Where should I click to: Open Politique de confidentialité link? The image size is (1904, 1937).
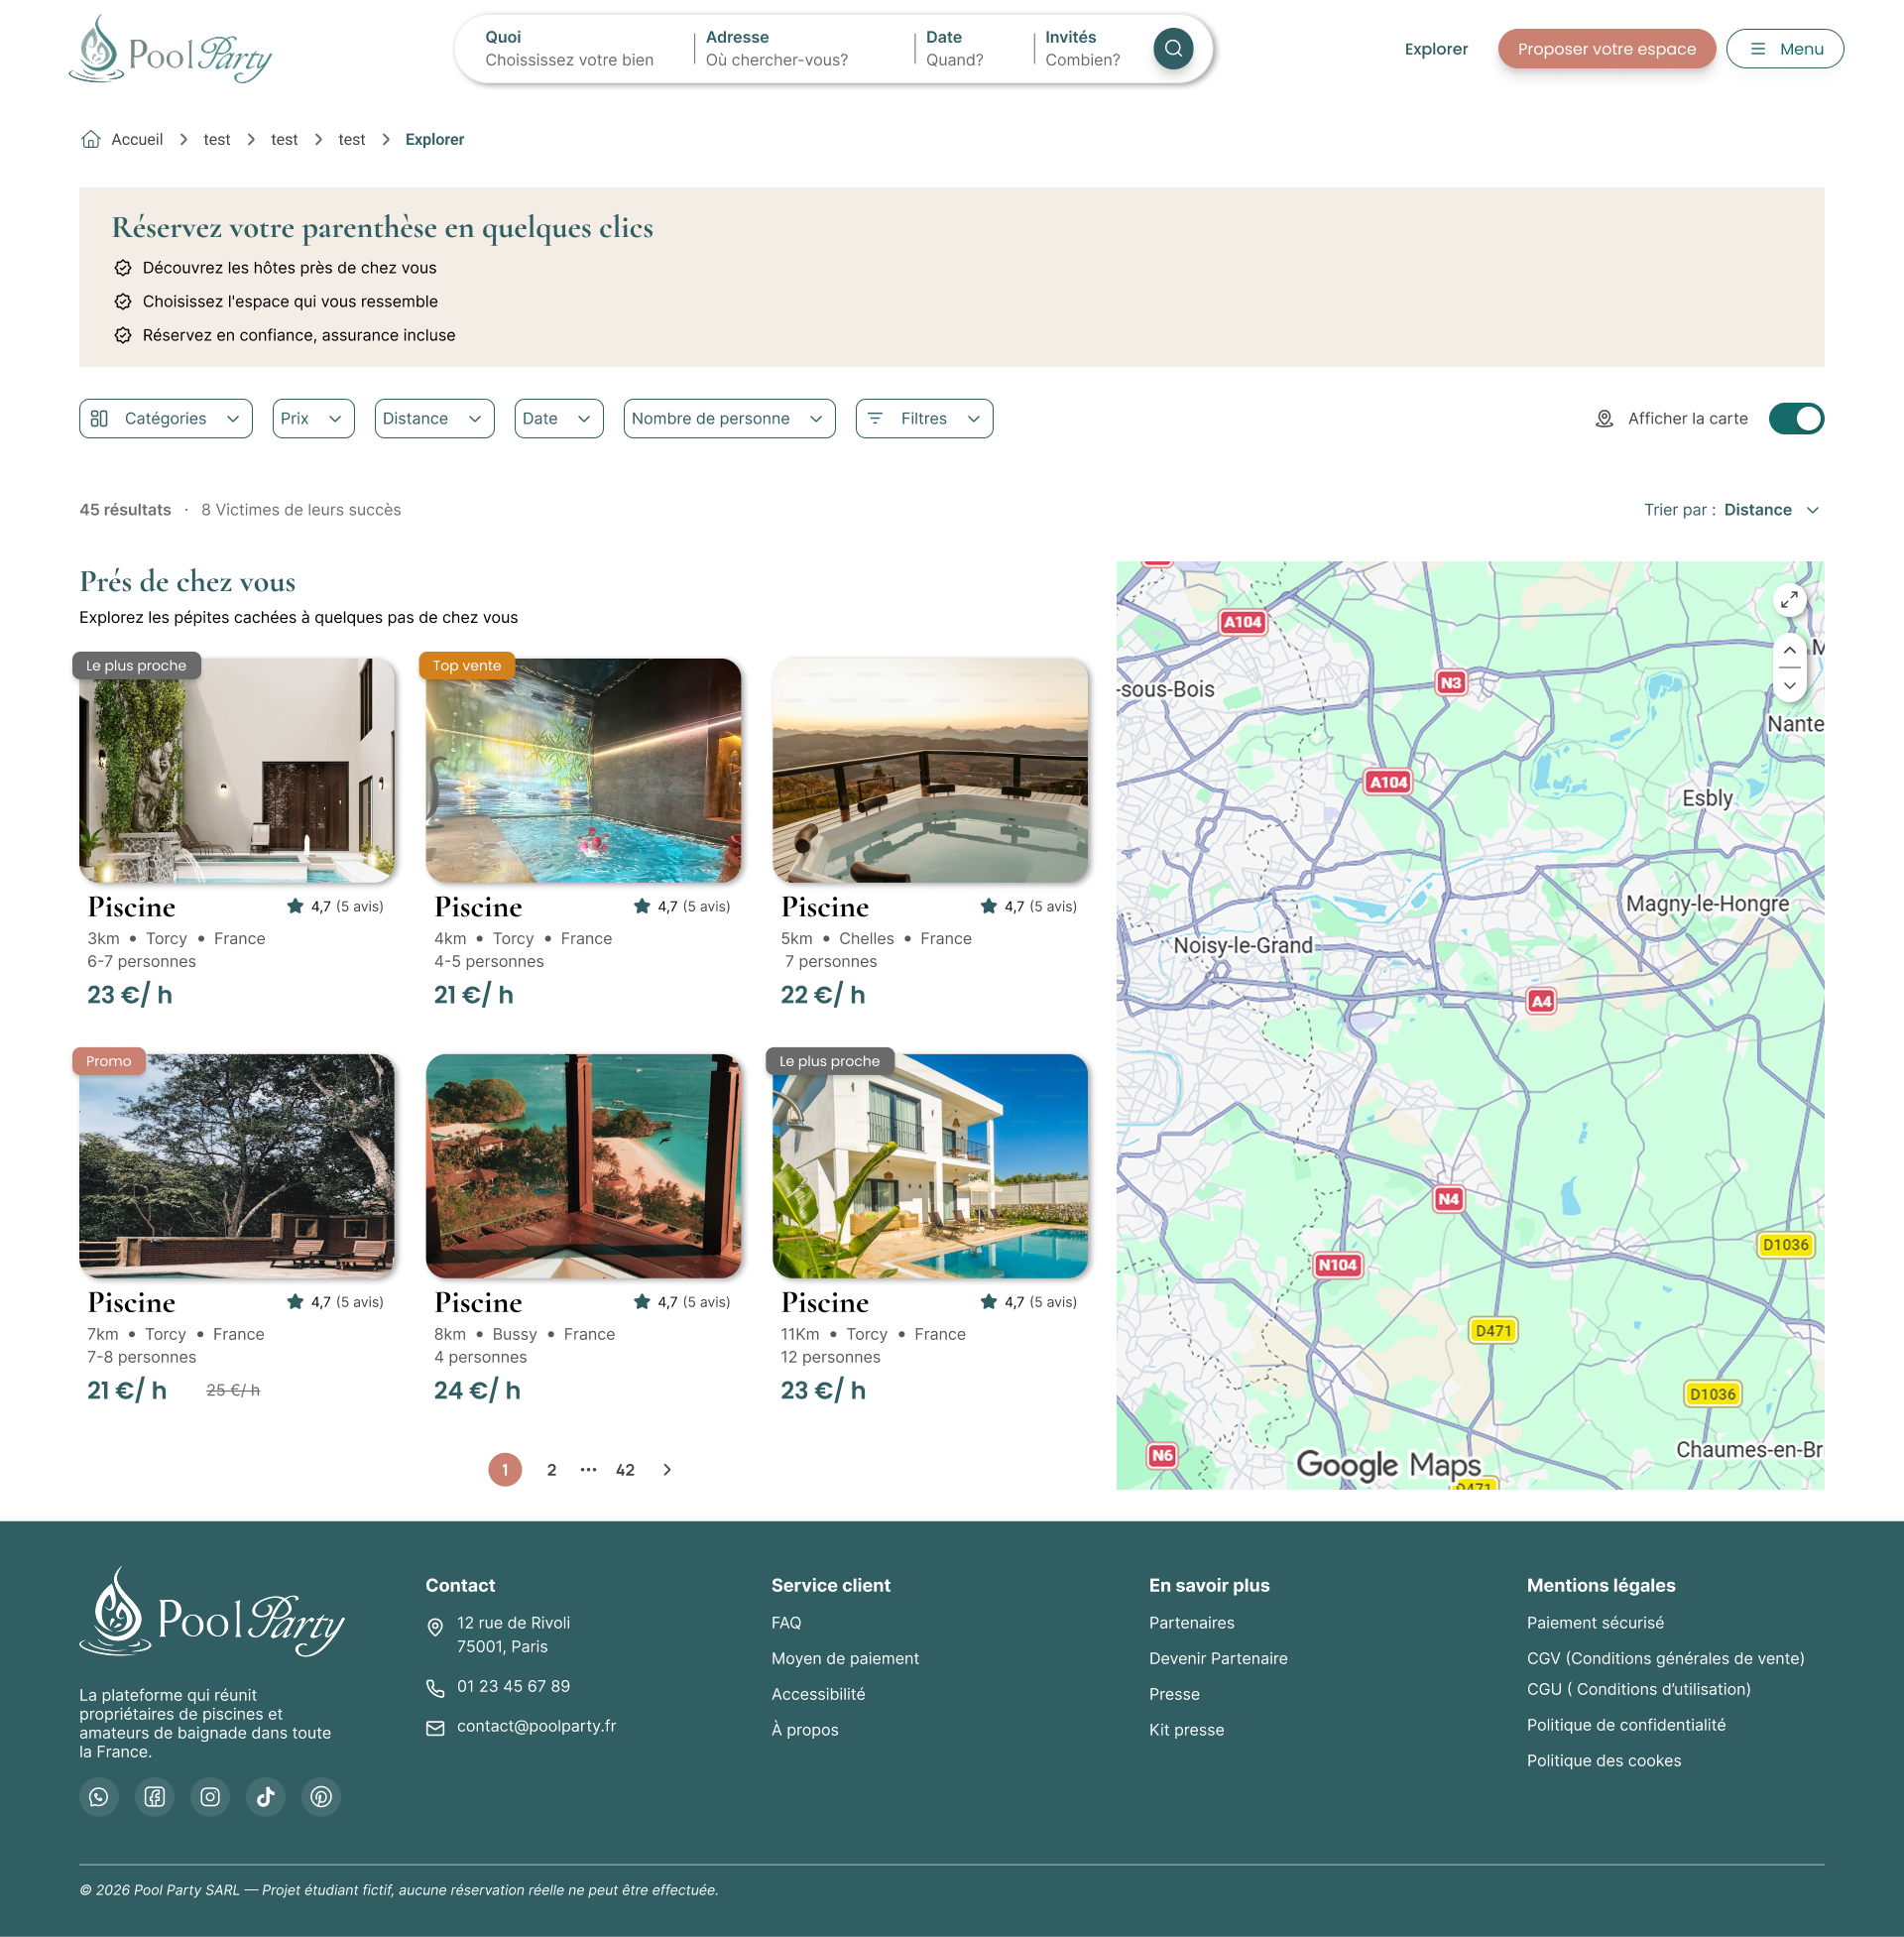pyautogui.click(x=1626, y=1724)
